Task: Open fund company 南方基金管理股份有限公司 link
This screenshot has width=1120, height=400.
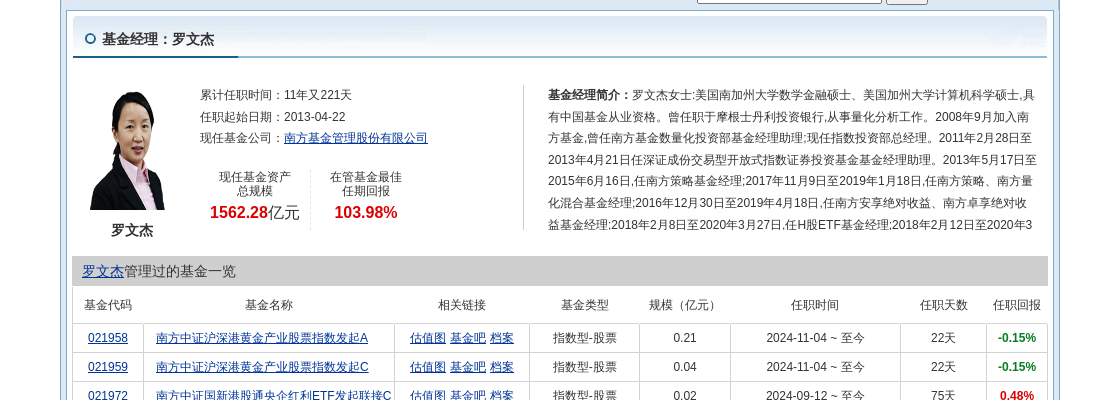Action: (x=356, y=138)
